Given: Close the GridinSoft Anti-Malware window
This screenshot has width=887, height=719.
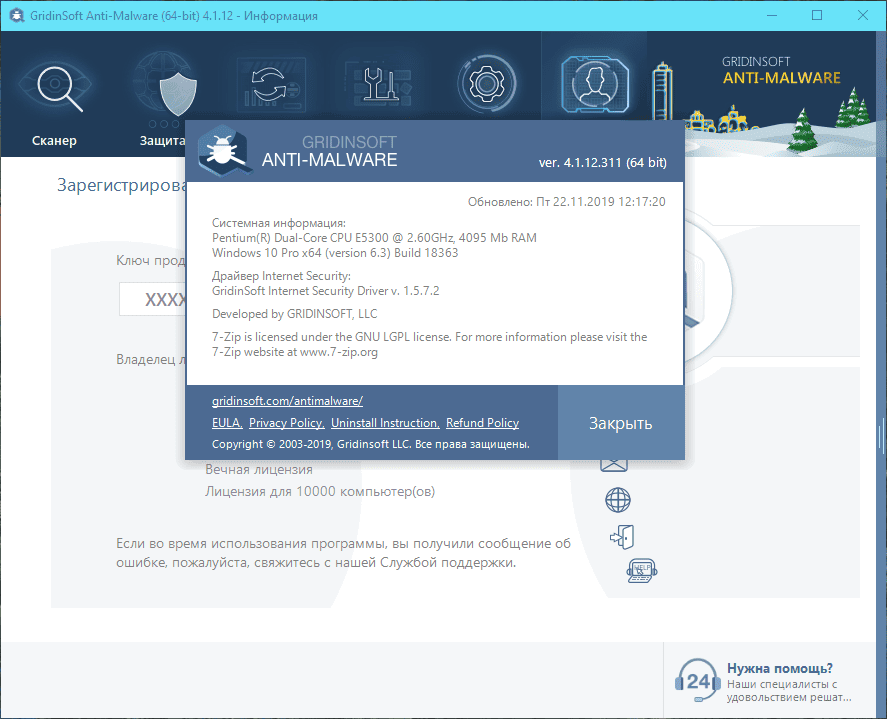Looking at the screenshot, I should point(863,15).
